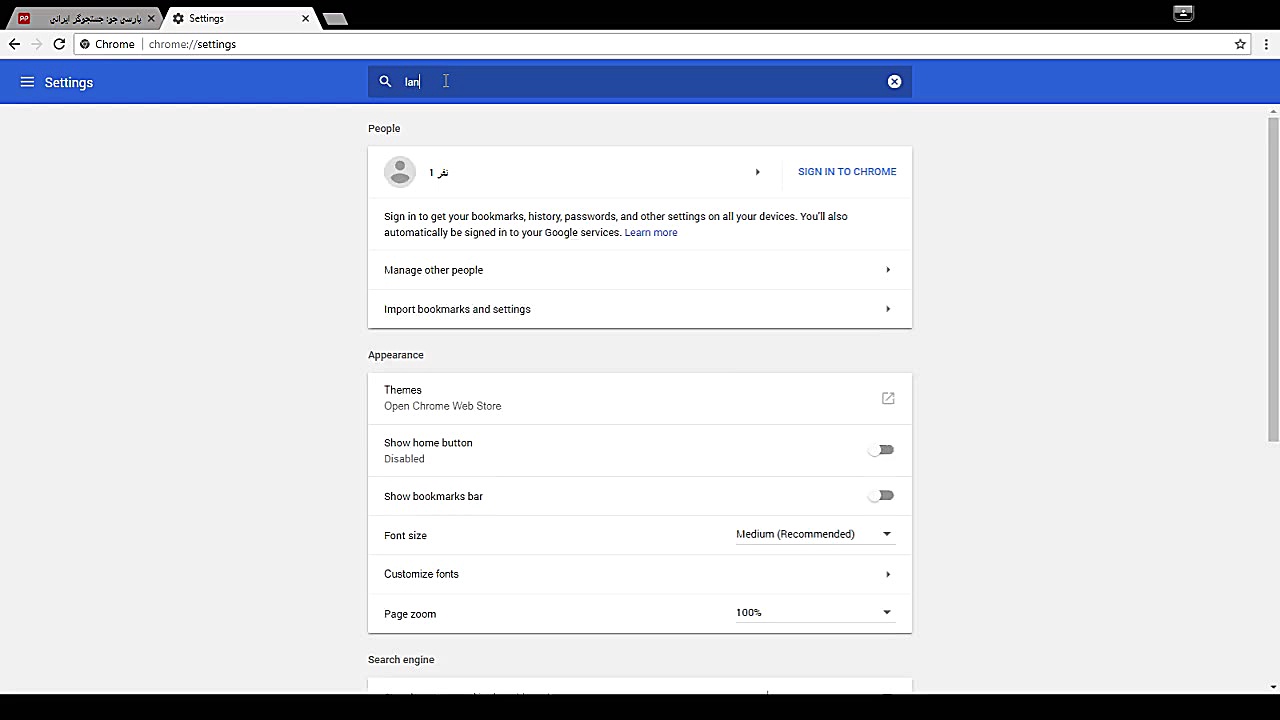
Task: Reload the current page
Action: 59,44
